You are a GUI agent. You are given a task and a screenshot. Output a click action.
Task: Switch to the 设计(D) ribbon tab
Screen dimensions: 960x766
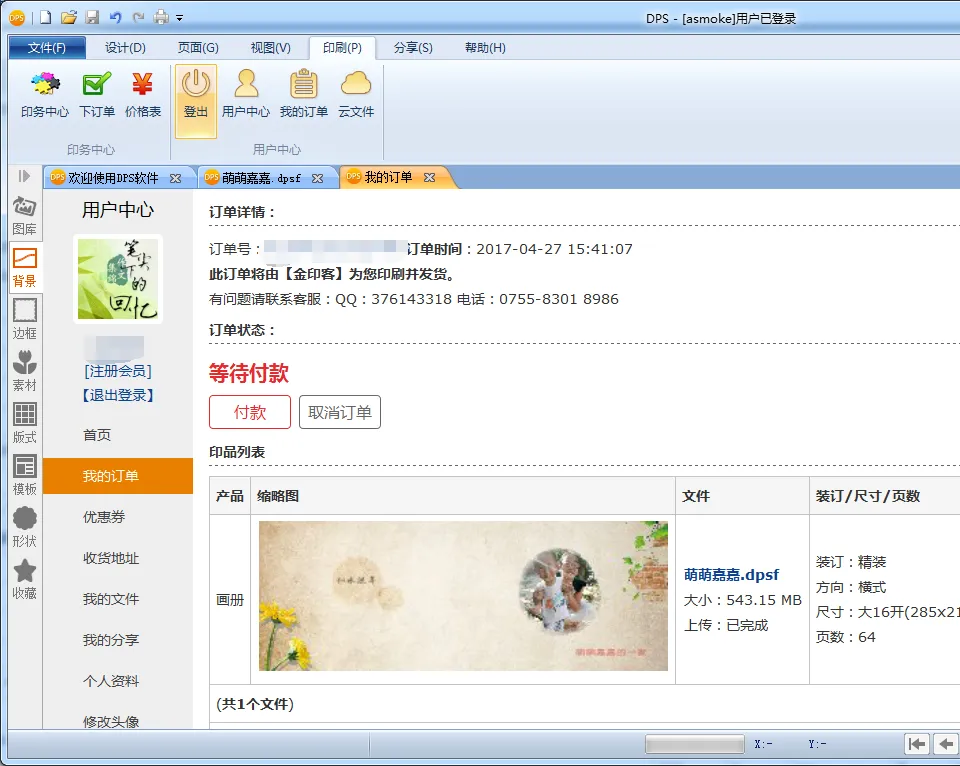coord(125,48)
